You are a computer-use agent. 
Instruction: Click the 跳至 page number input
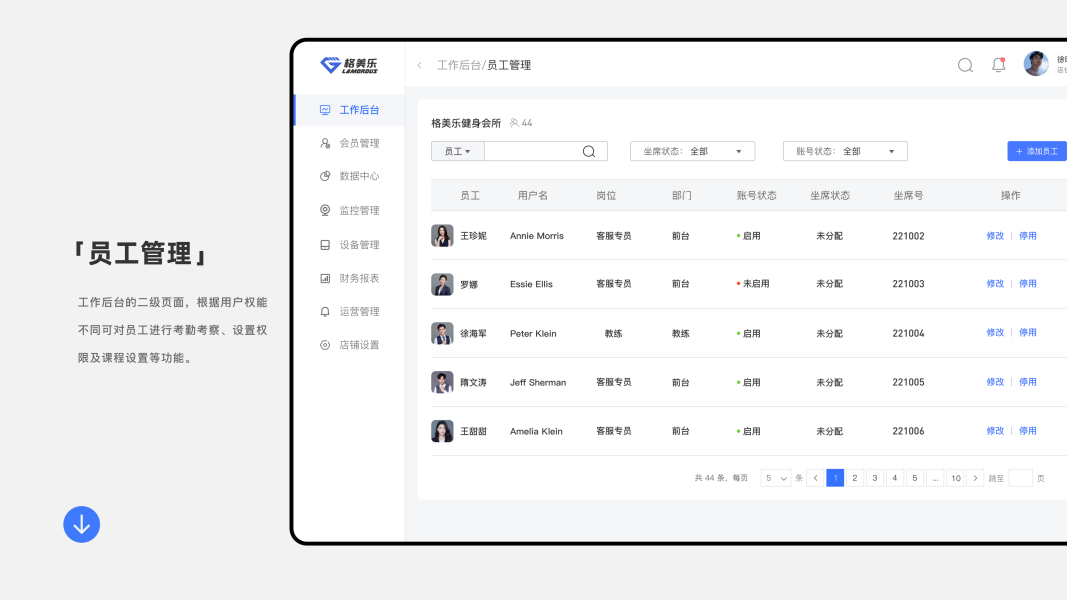click(1020, 478)
